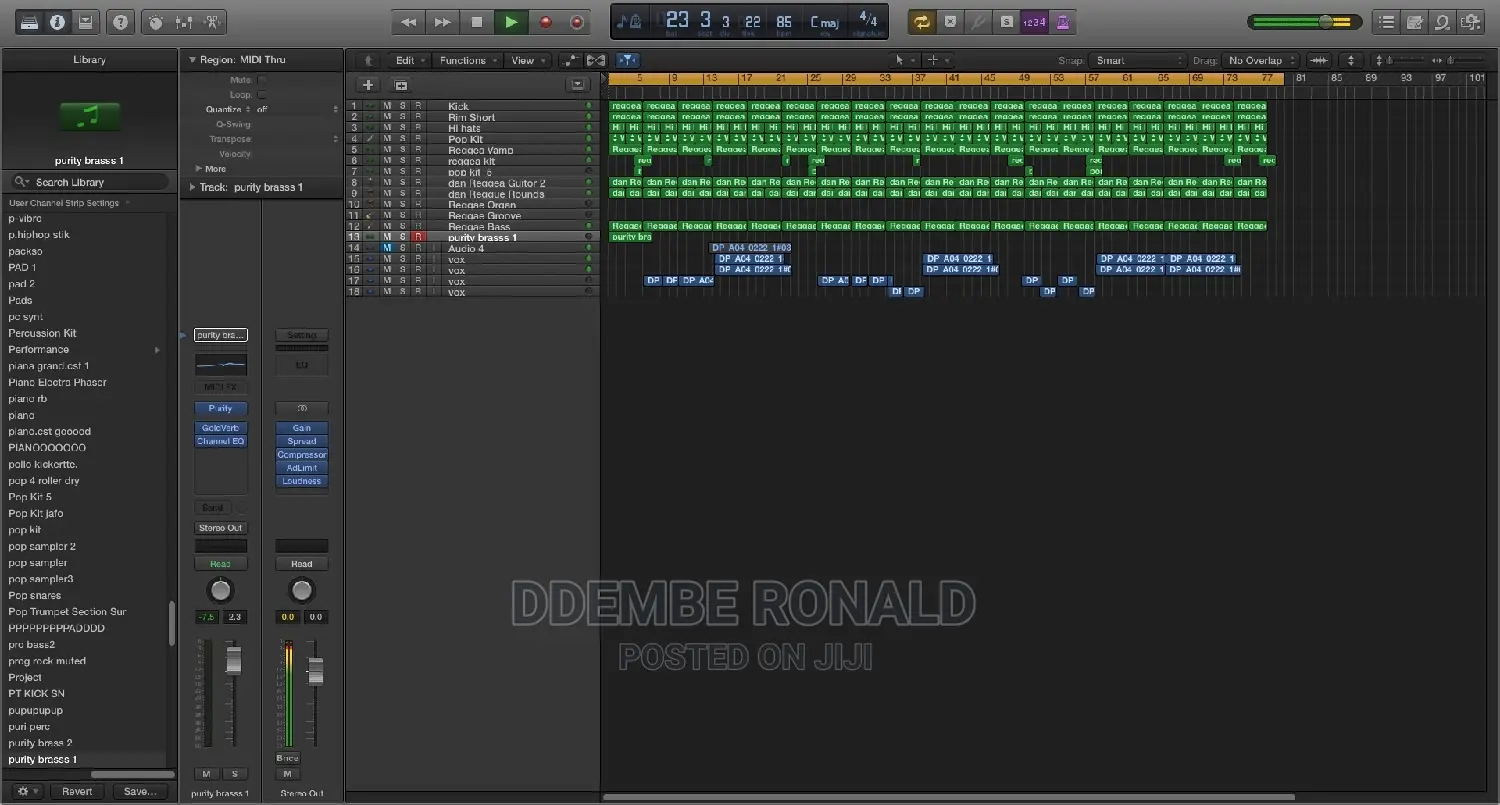Viewport: 1500px width, 805px height.
Task: Open the Editors scissors icon
Action: [212, 21]
